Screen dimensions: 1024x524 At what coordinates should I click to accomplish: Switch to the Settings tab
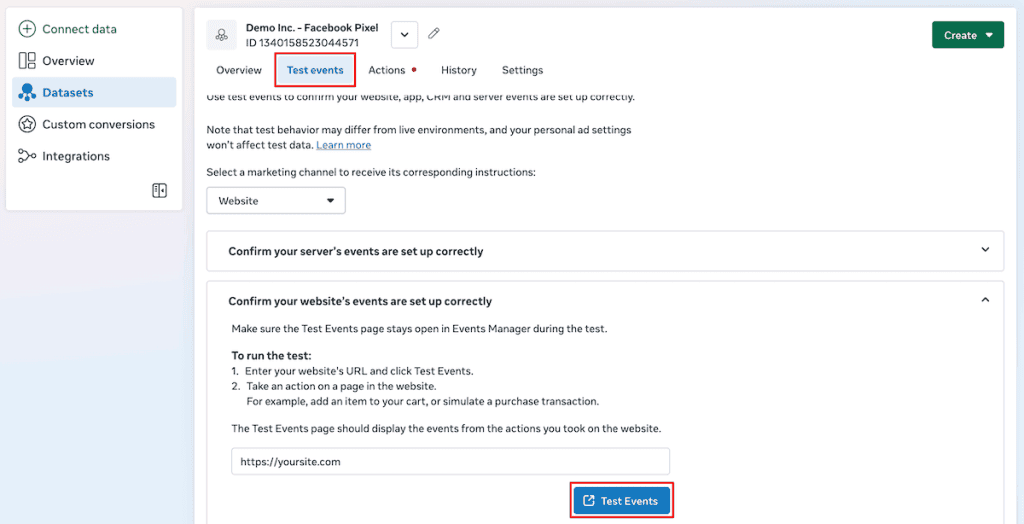coord(522,70)
